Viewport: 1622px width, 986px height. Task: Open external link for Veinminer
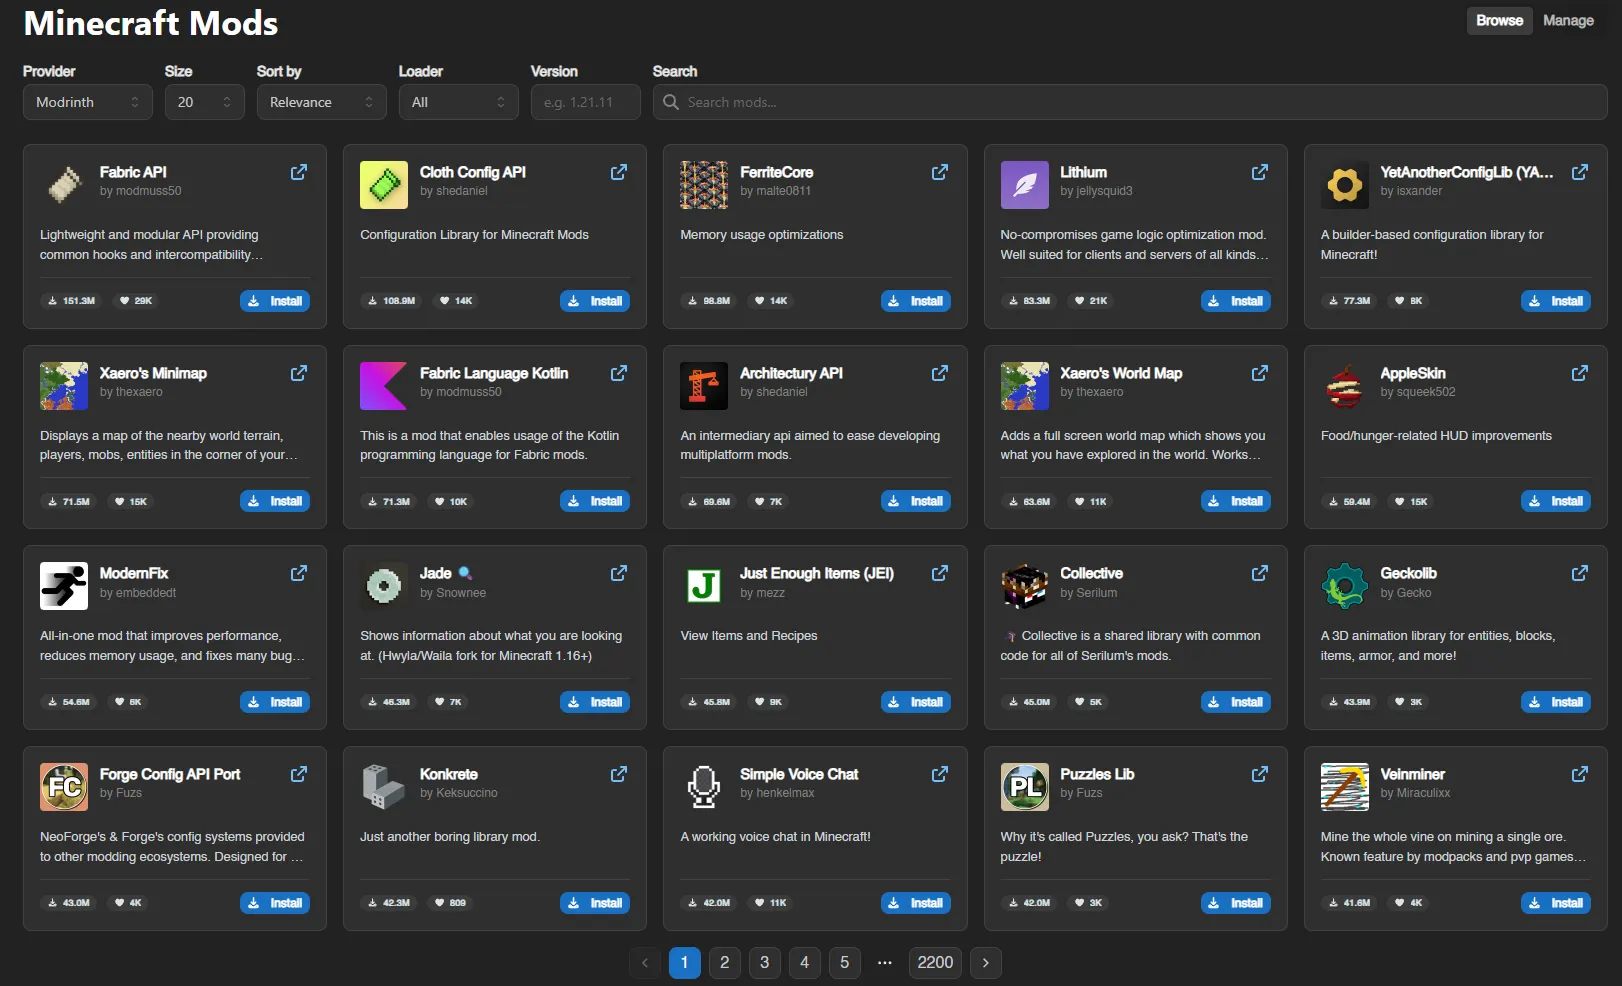point(1580,774)
